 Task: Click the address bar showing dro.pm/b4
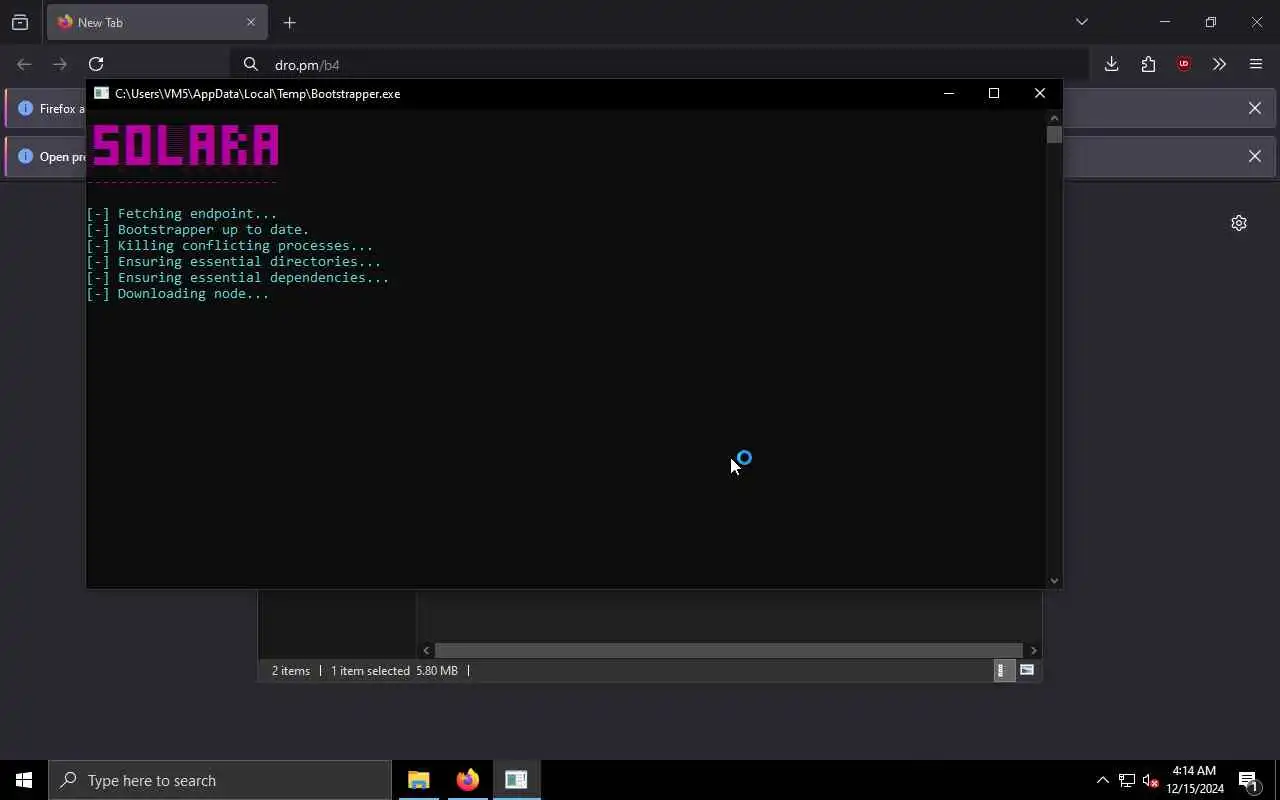point(660,64)
